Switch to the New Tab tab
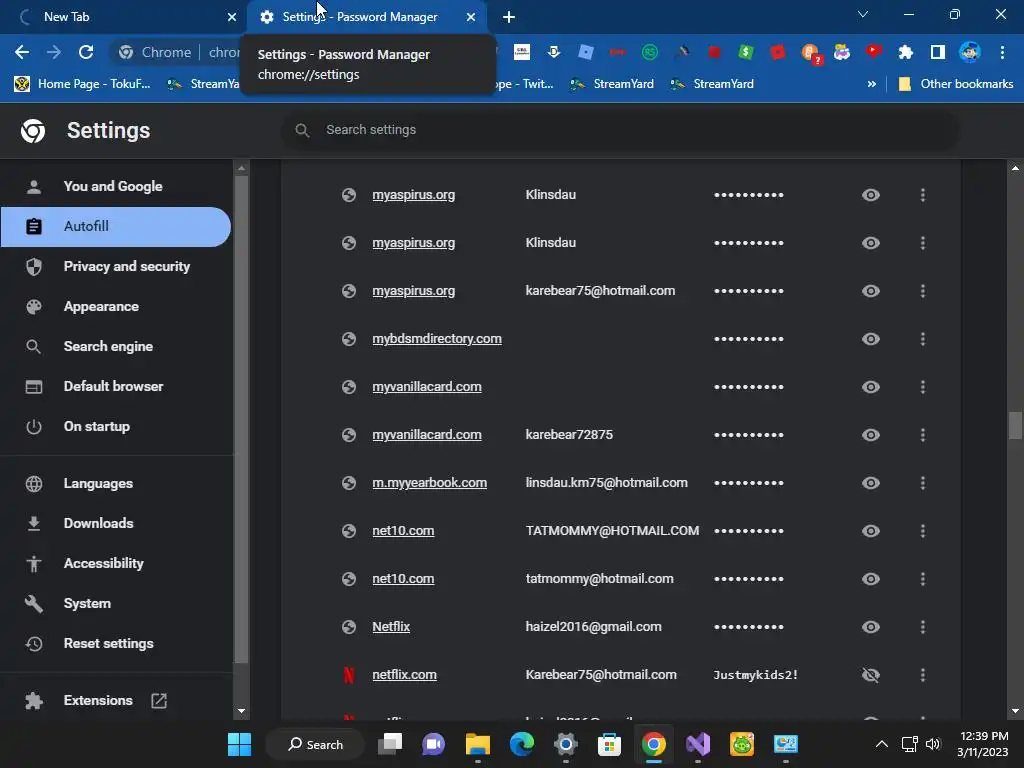 [x=123, y=17]
